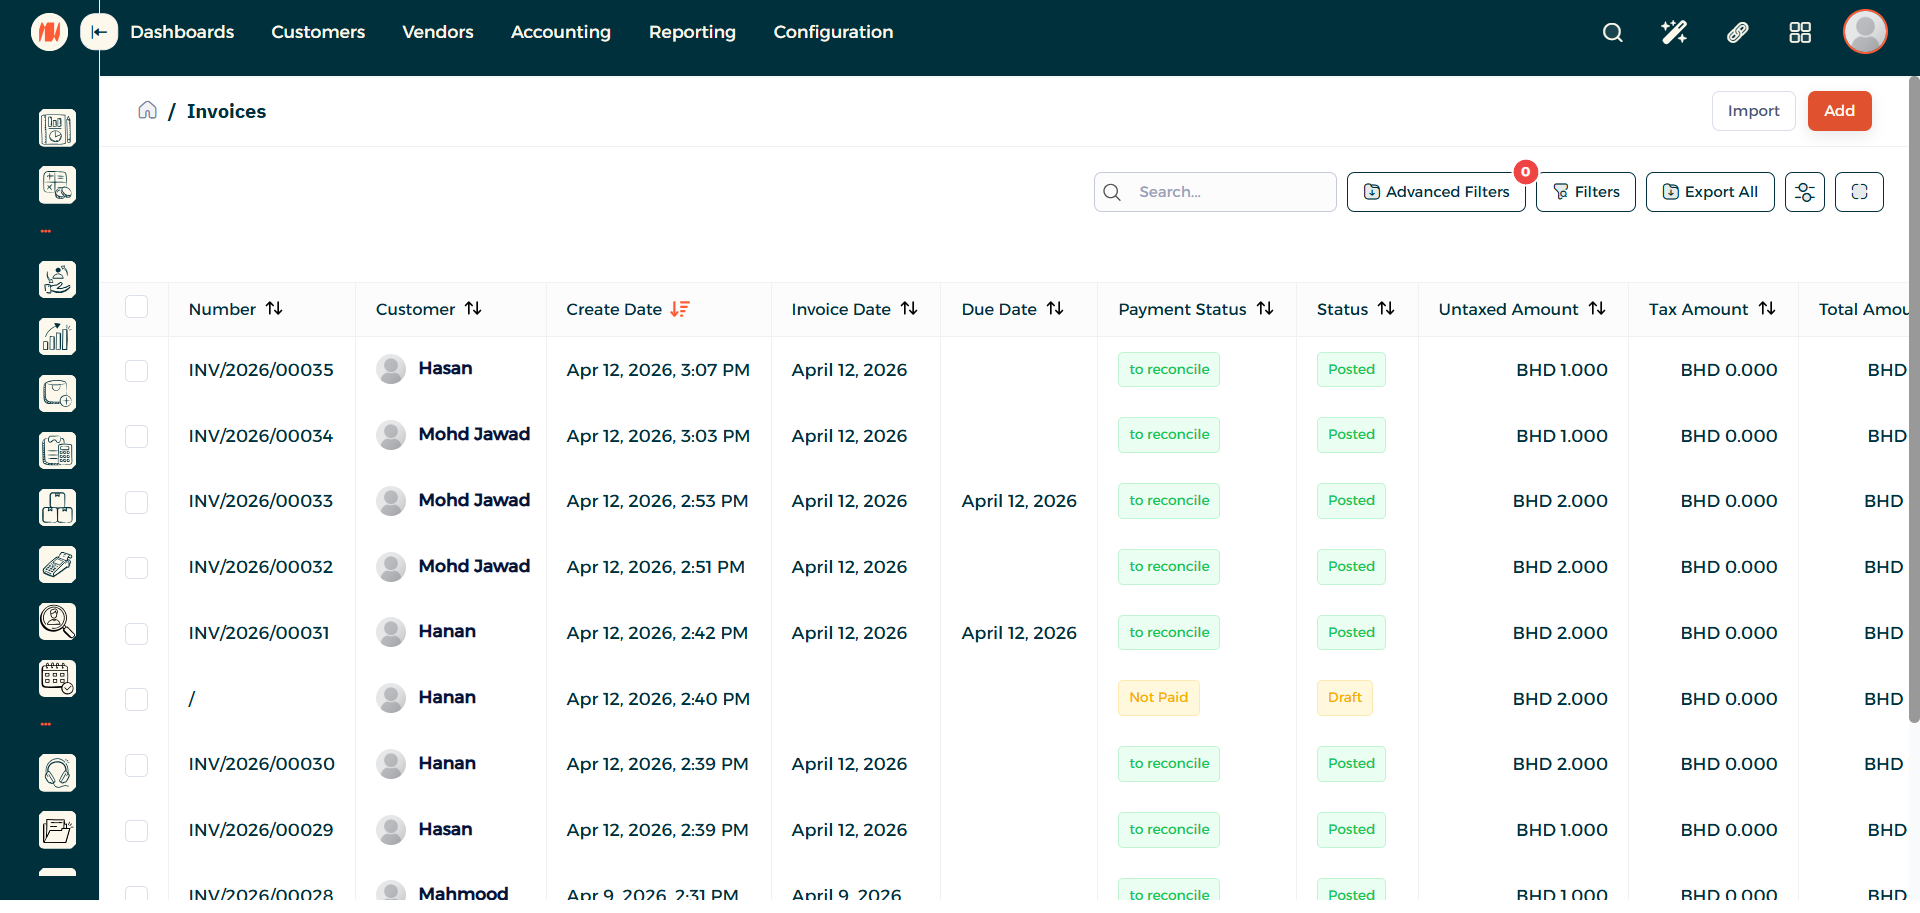This screenshot has width=1920, height=913.
Task: Open the Reporting menu
Action: point(692,32)
